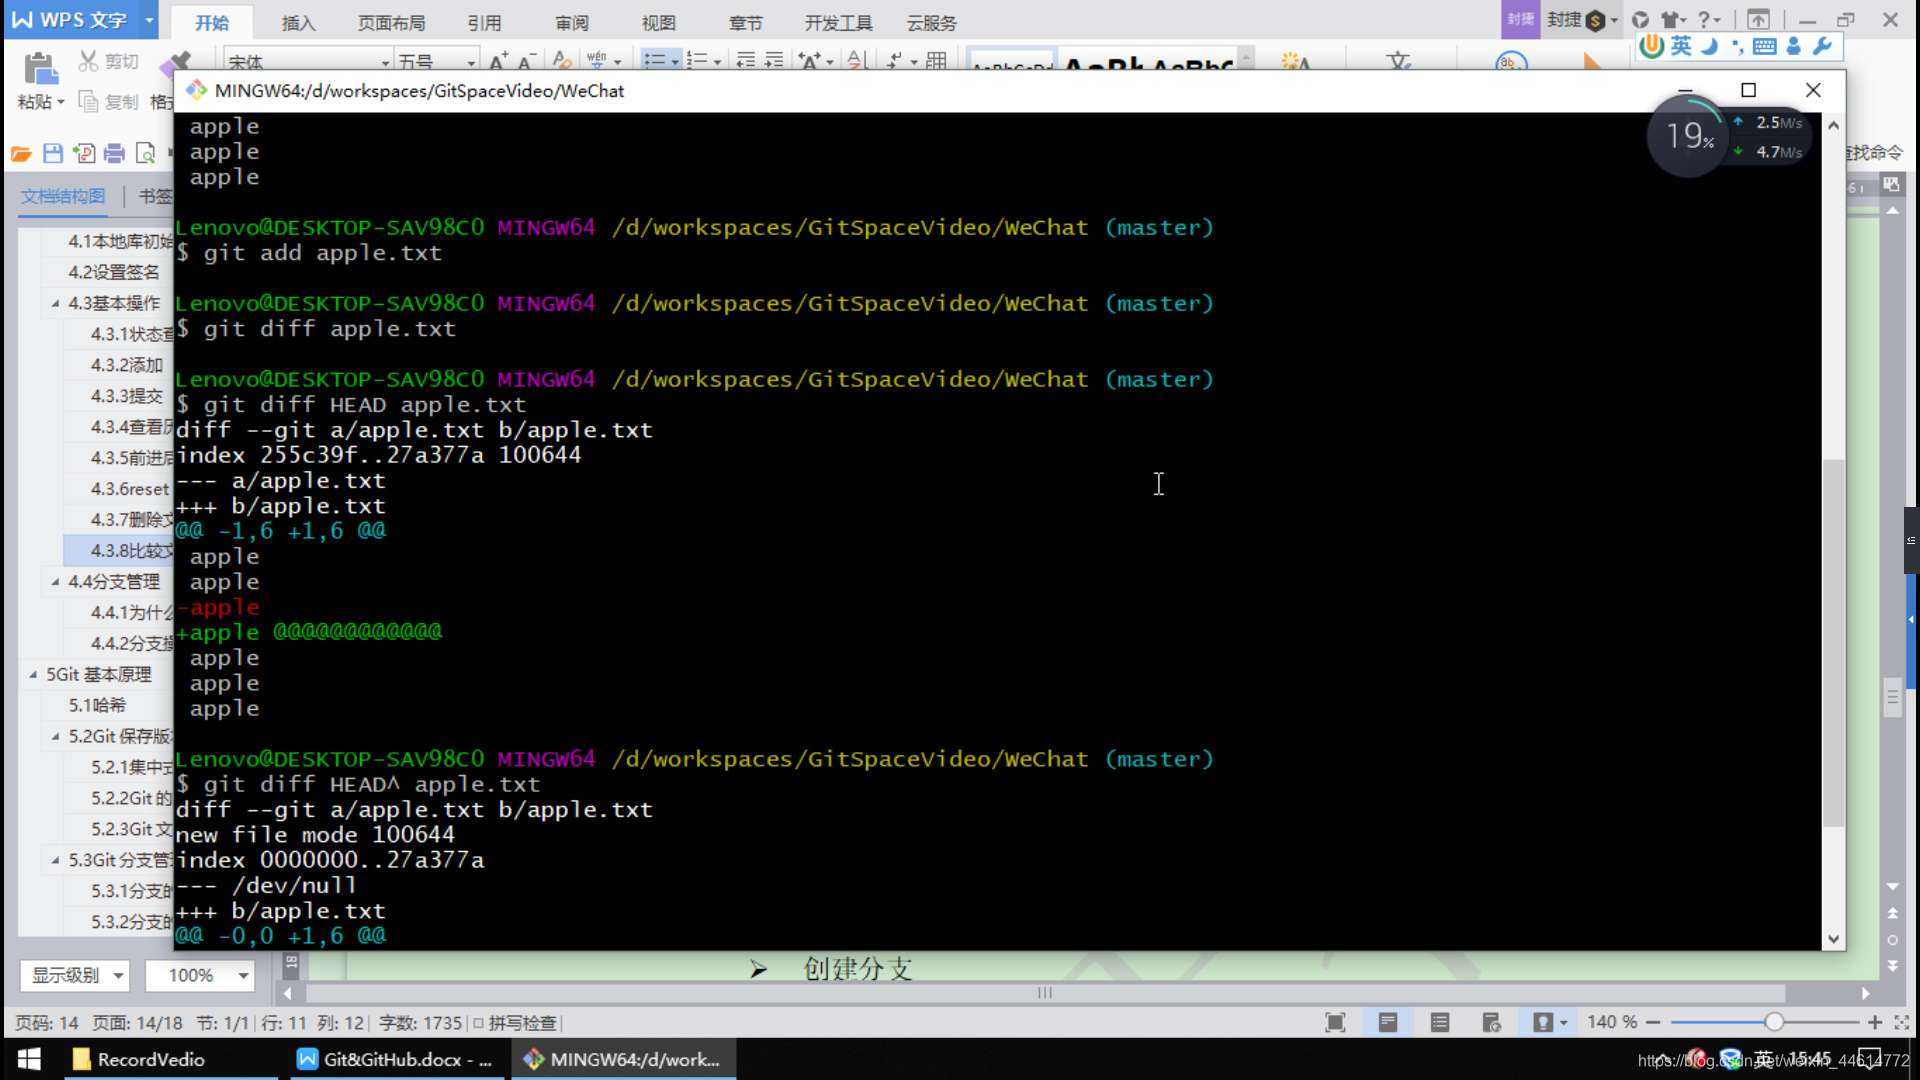1920x1080 pixels.
Task: Click the Git Bash vertical scrollbar thumb
Action: point(1833,643)
